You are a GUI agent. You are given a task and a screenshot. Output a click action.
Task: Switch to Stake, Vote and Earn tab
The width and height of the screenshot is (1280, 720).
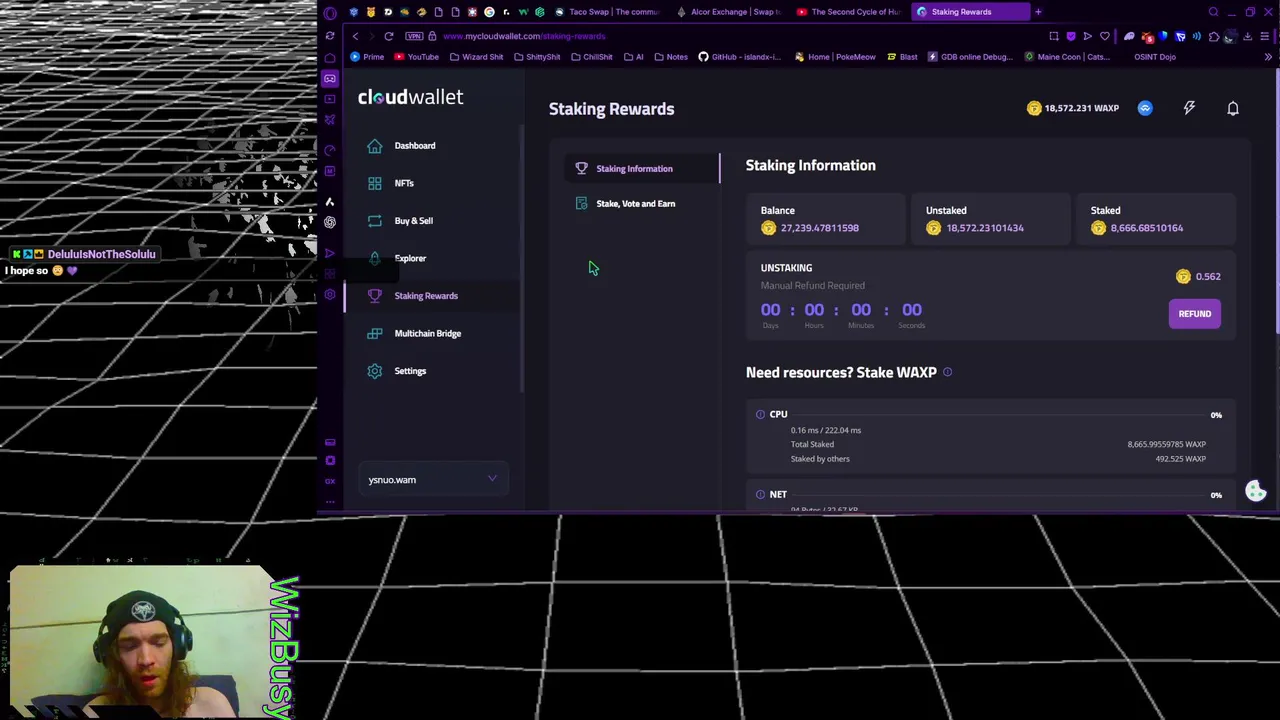tap(635, 204)
